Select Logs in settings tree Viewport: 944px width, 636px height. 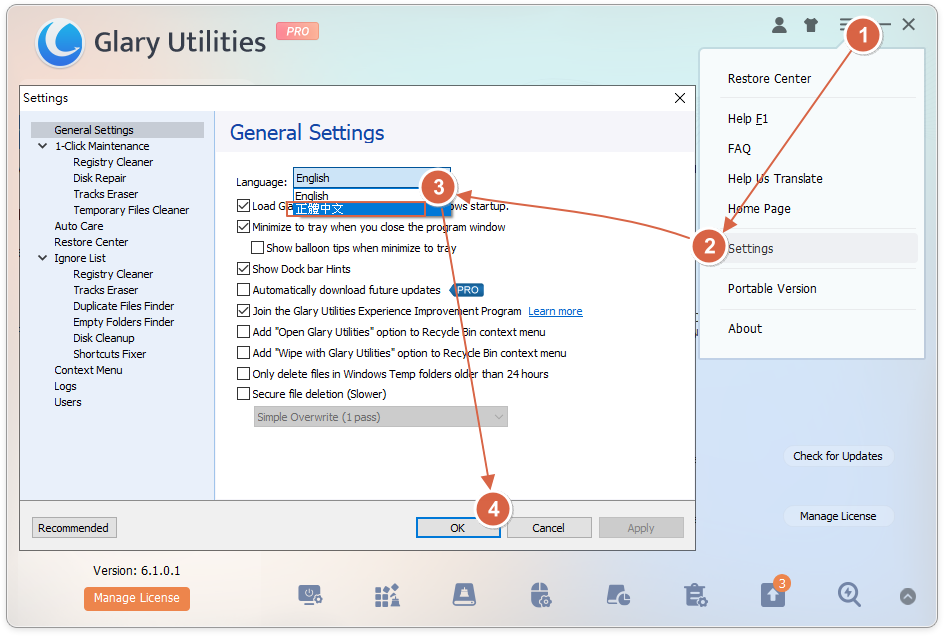click(65, 387)
